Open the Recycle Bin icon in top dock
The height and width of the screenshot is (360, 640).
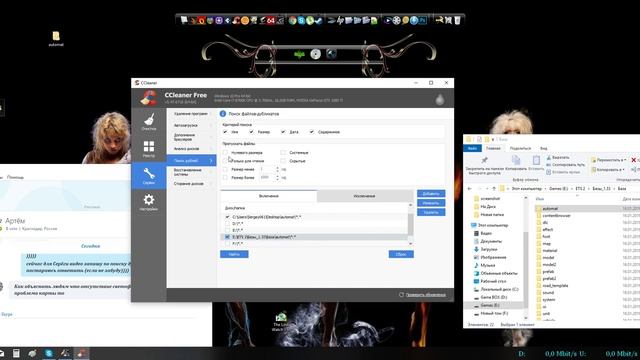[457, 20]
